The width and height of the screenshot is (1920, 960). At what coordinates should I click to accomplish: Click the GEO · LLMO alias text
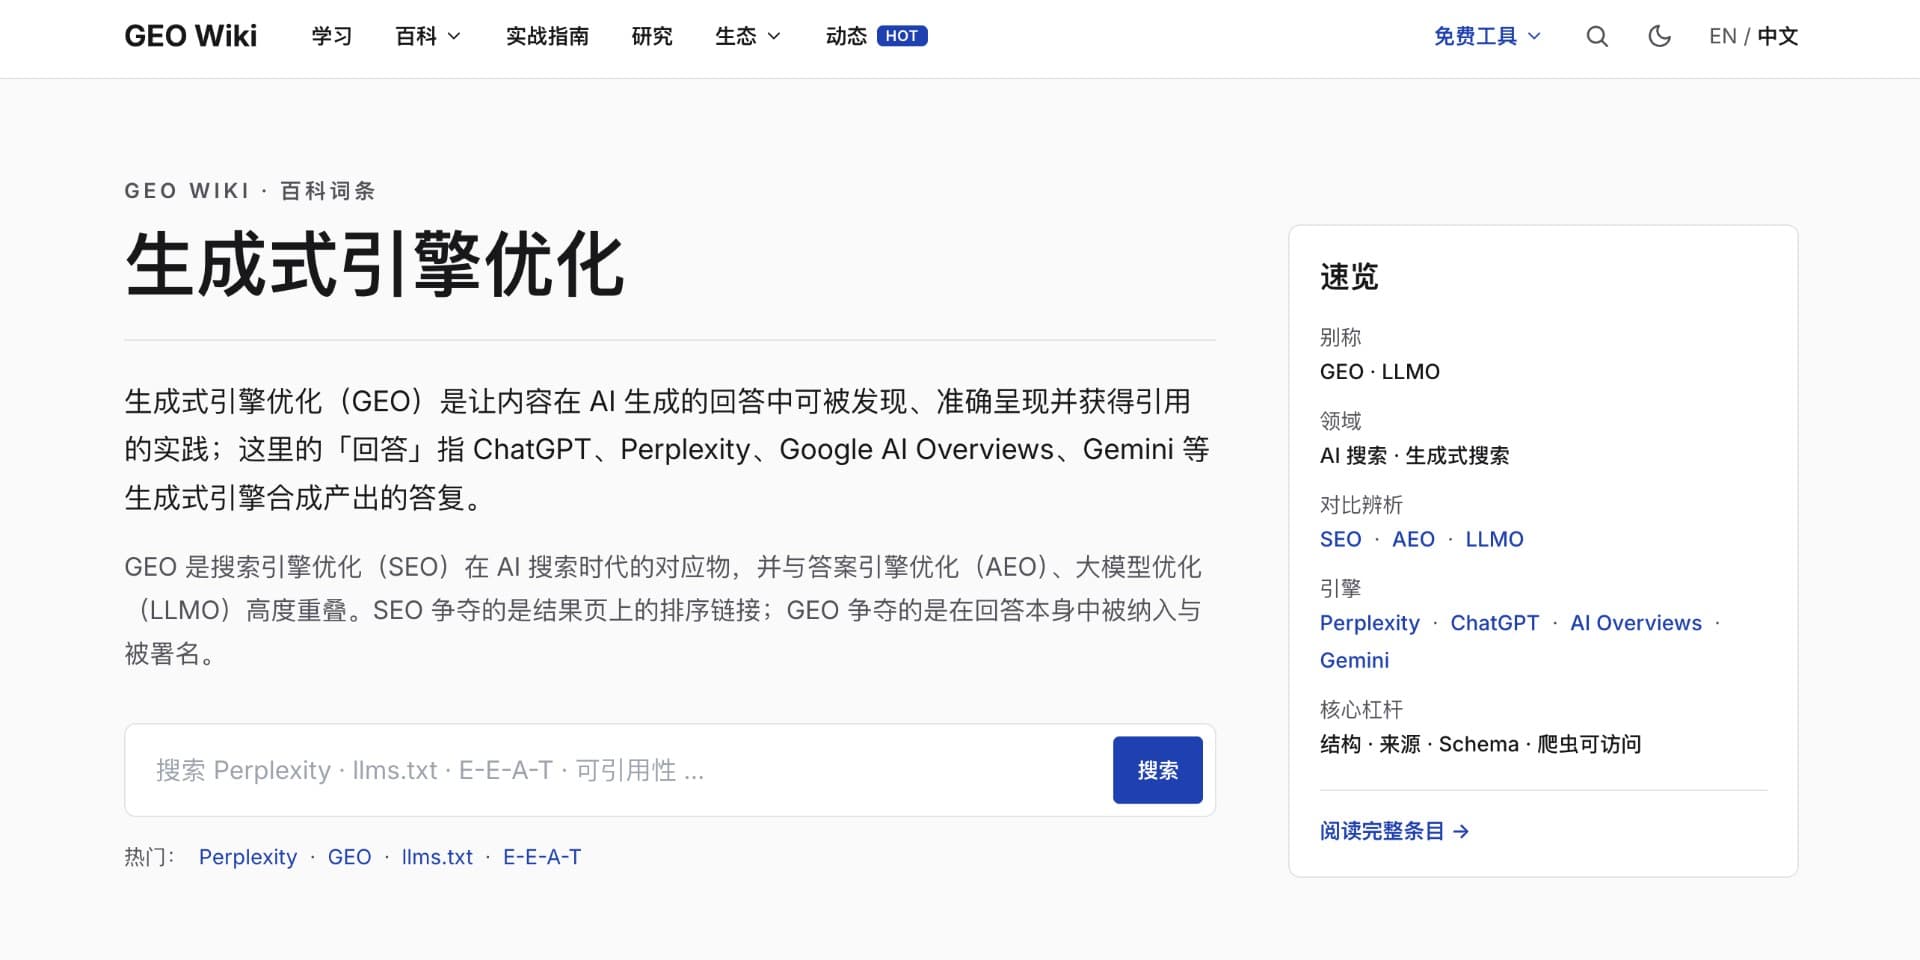coord(1380,372)
